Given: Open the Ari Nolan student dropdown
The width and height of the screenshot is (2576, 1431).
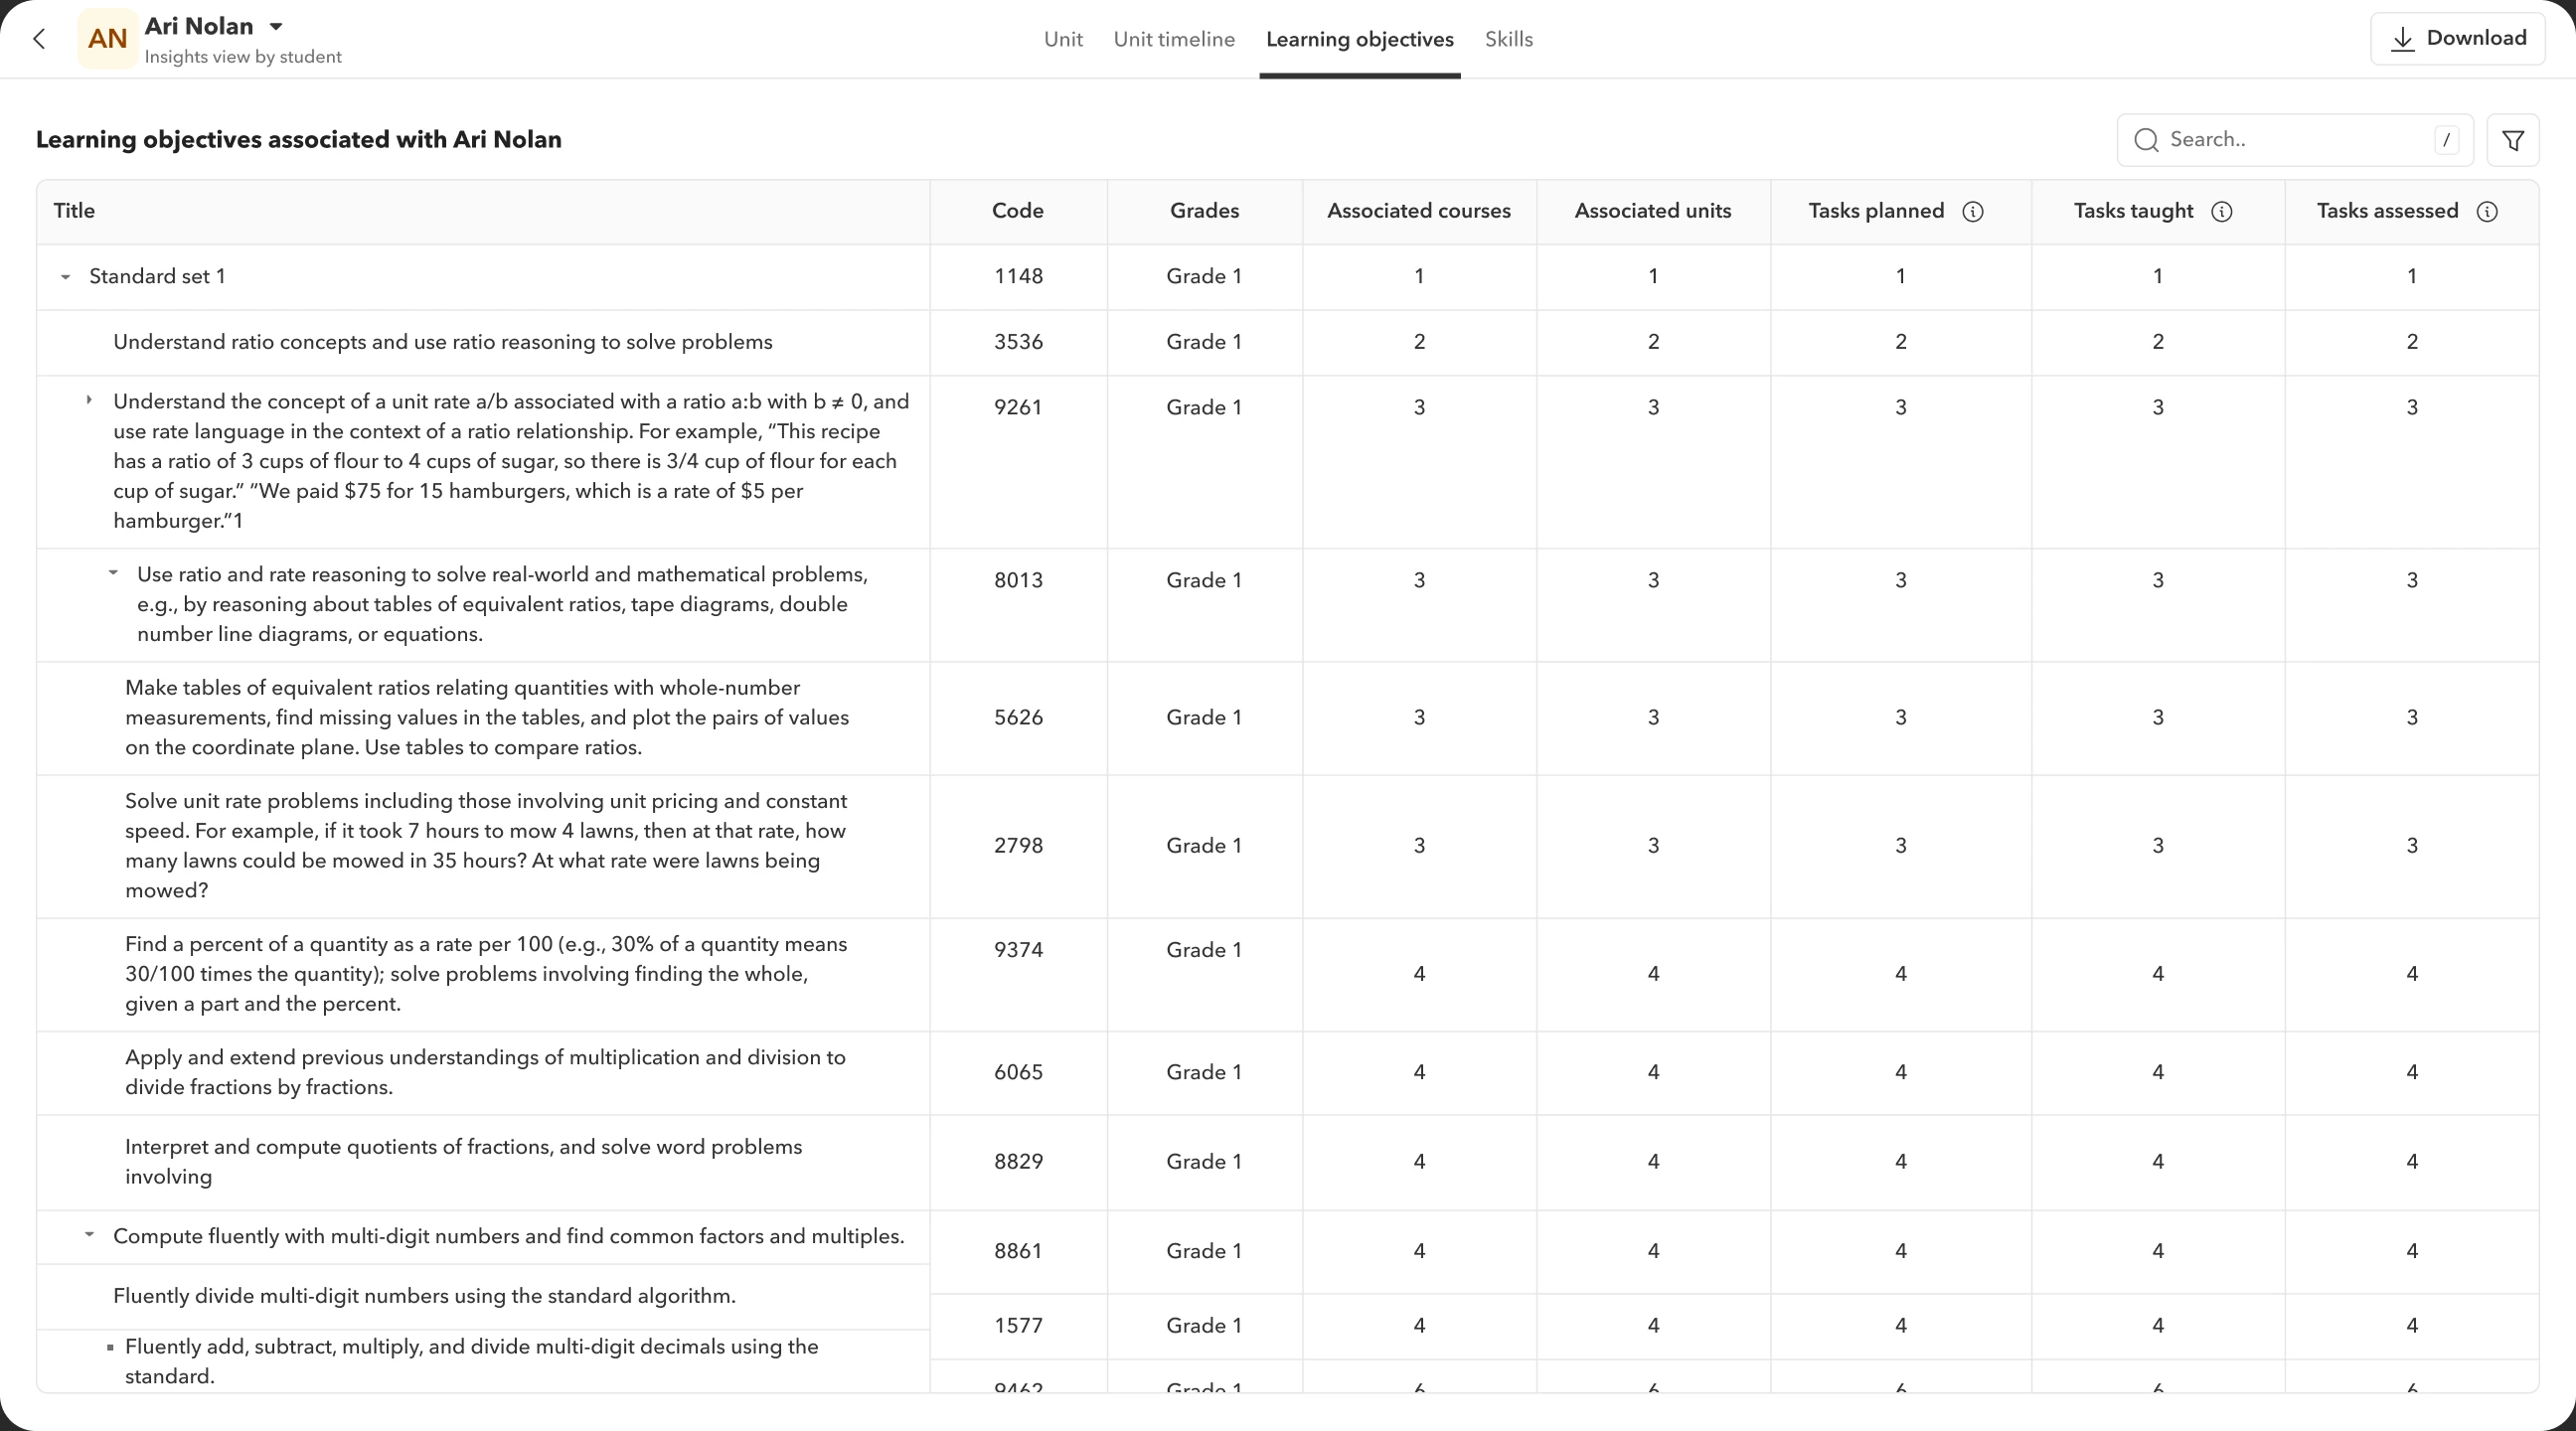Looking at the screenshot, I should [277, 26].
